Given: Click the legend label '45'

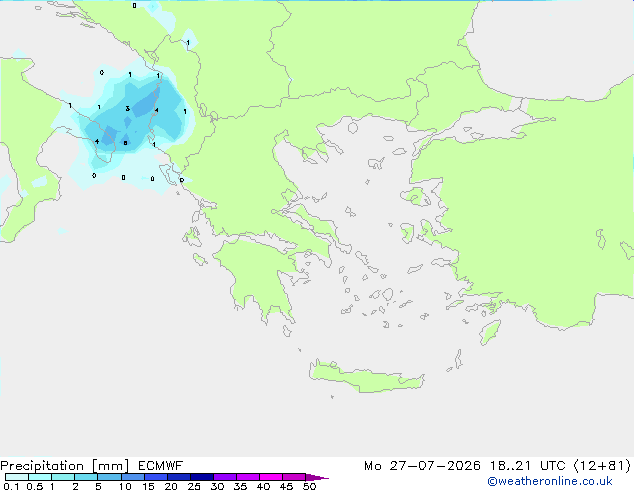Looking at the screenshot, I should click(x=286, y=486).
